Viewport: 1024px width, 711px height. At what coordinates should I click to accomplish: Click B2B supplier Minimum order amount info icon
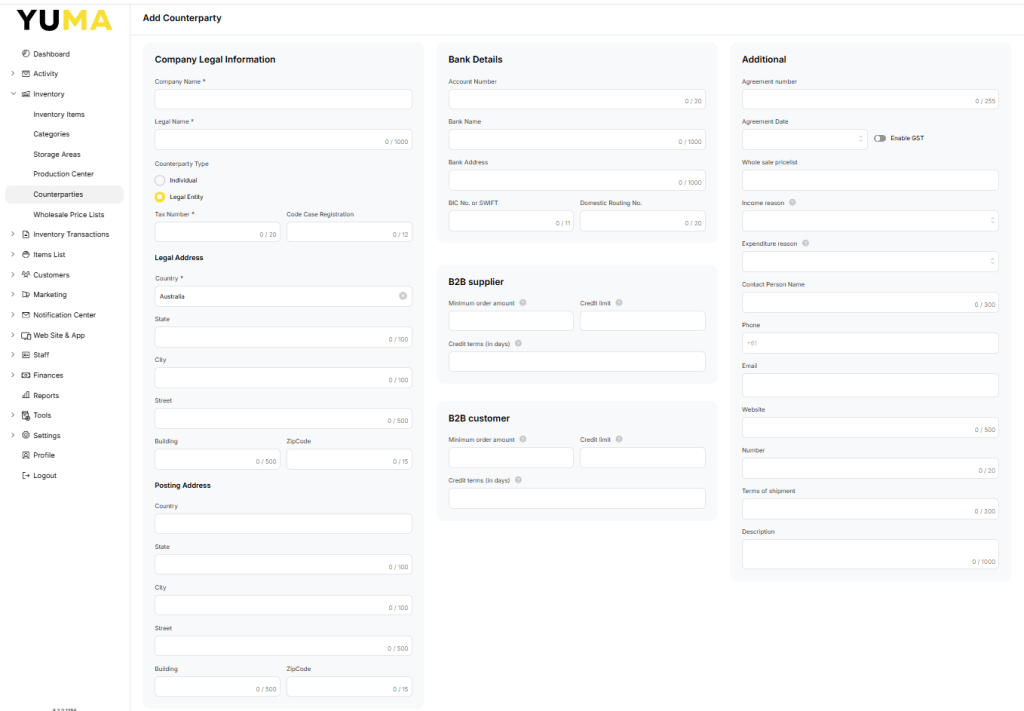coord(522,302)
